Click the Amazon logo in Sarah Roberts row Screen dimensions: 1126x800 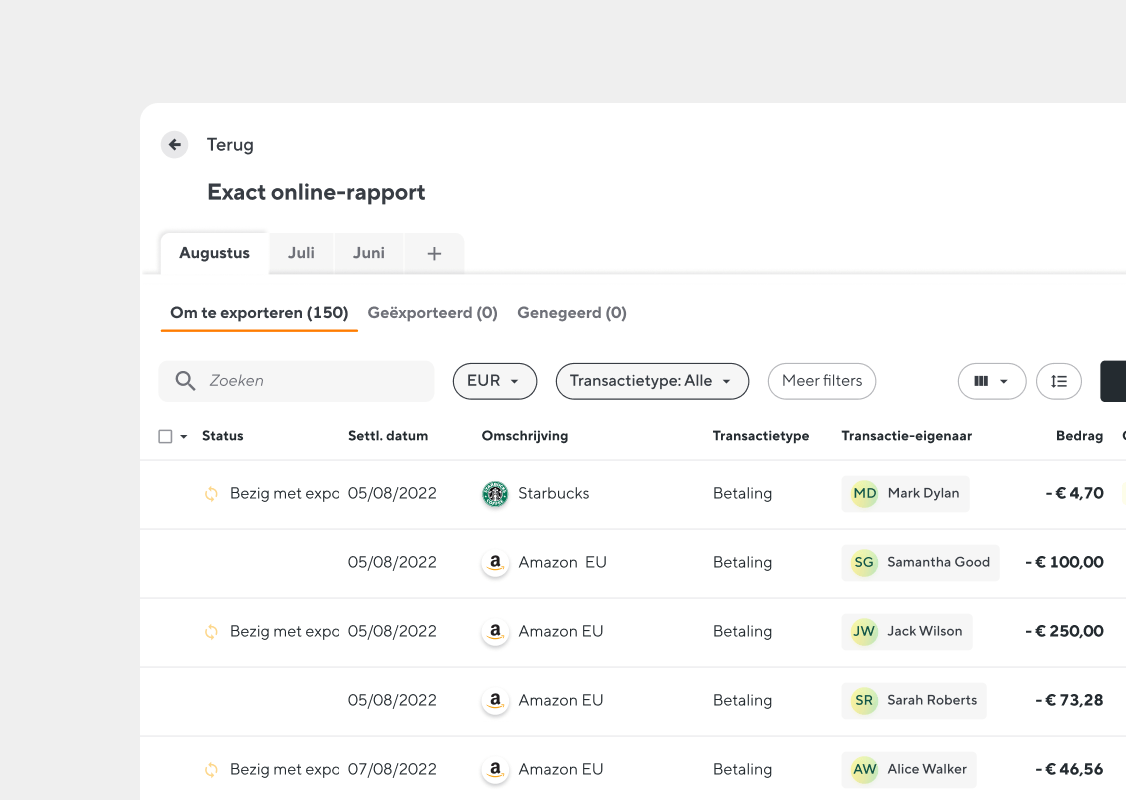(x=495, y=701)
